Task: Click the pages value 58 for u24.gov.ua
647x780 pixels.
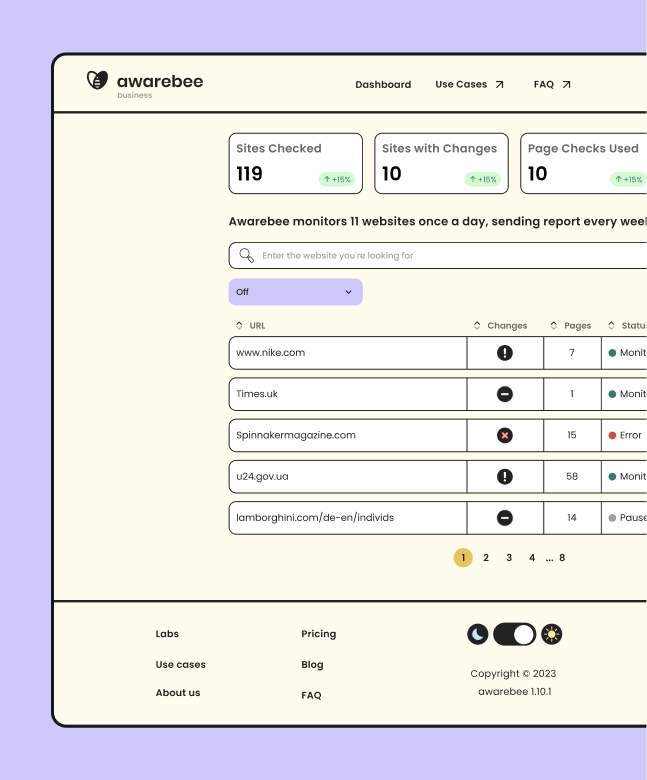Action: click(x=572, y=477)
